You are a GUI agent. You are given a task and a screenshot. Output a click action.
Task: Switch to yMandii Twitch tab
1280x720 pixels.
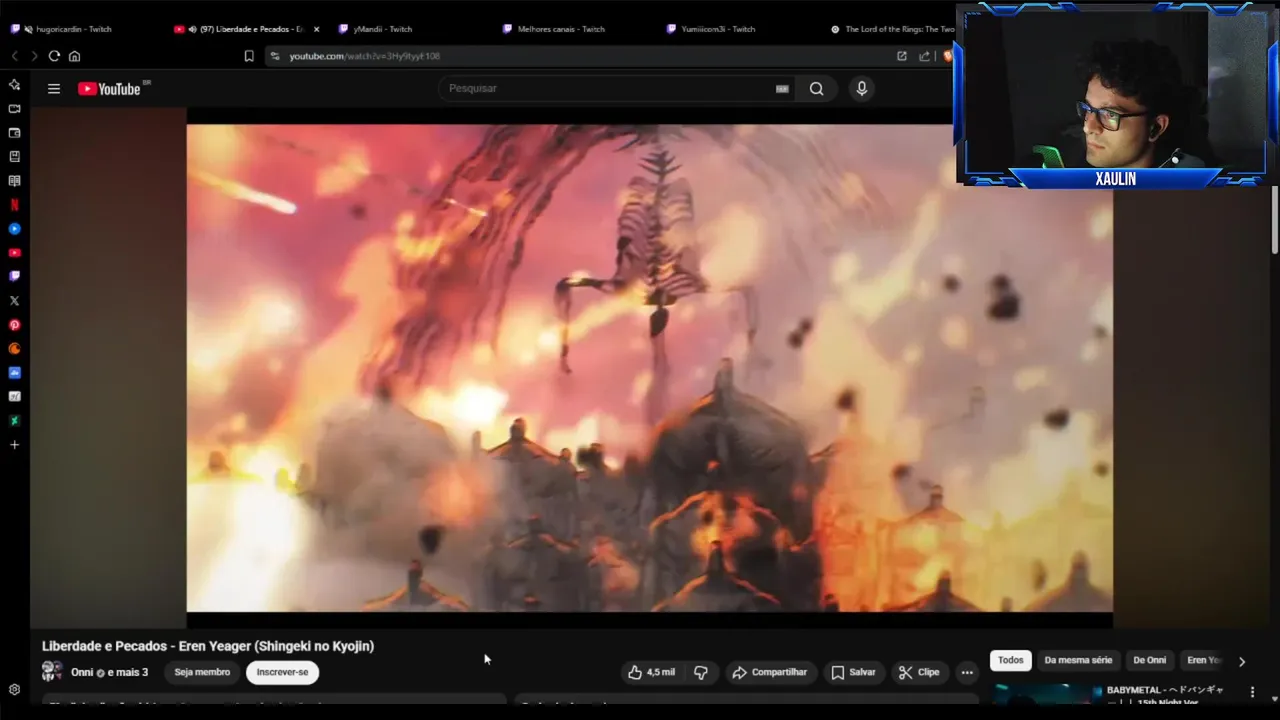coord(383,29)
